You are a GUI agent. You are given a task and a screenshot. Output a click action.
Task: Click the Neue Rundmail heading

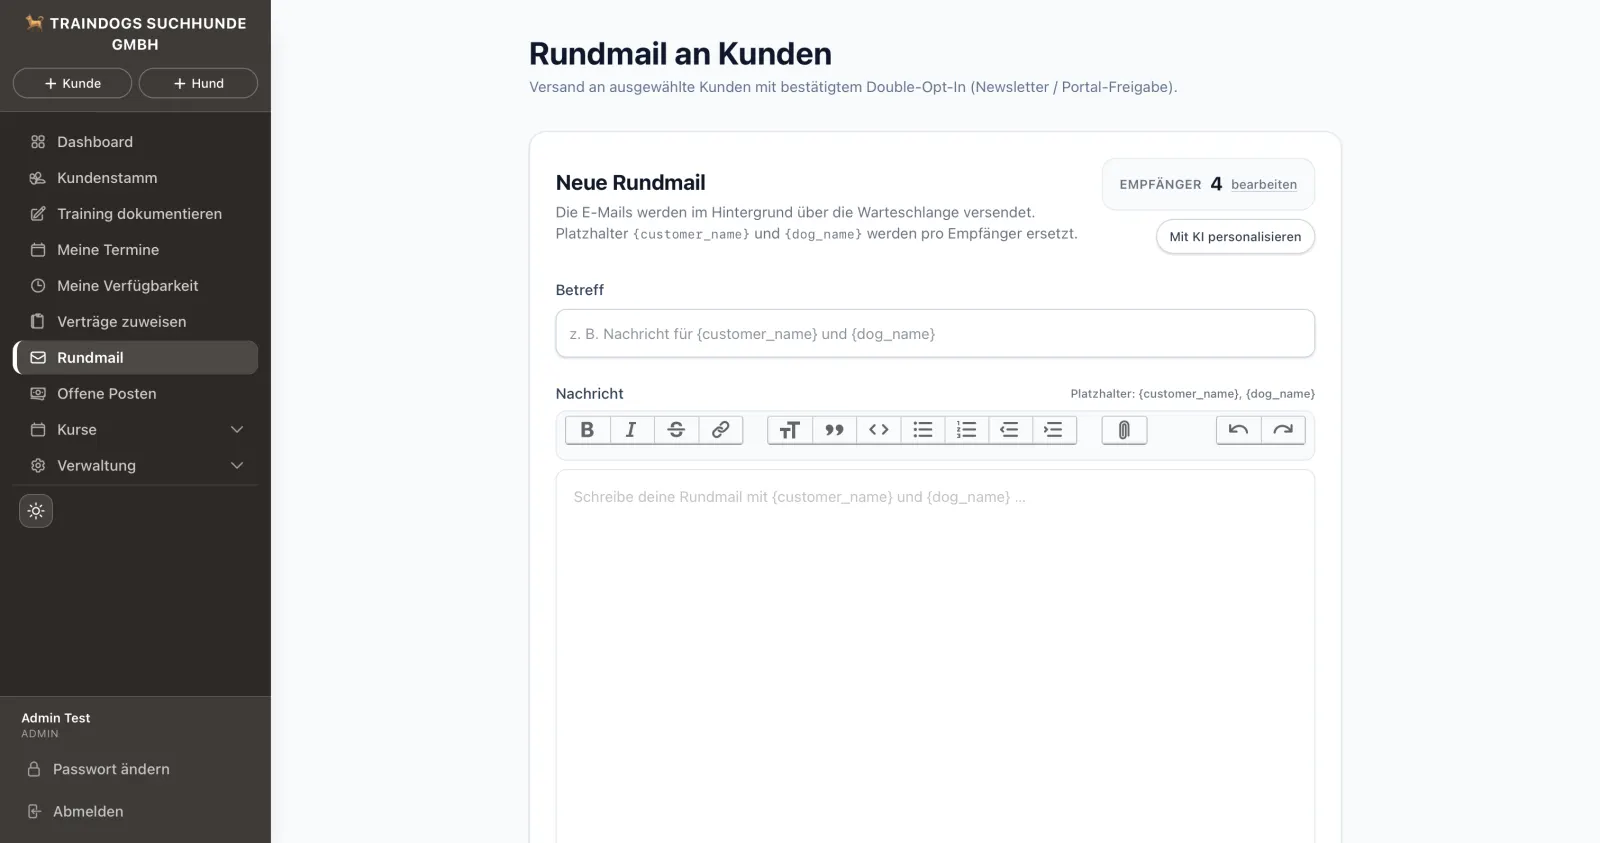630,183
